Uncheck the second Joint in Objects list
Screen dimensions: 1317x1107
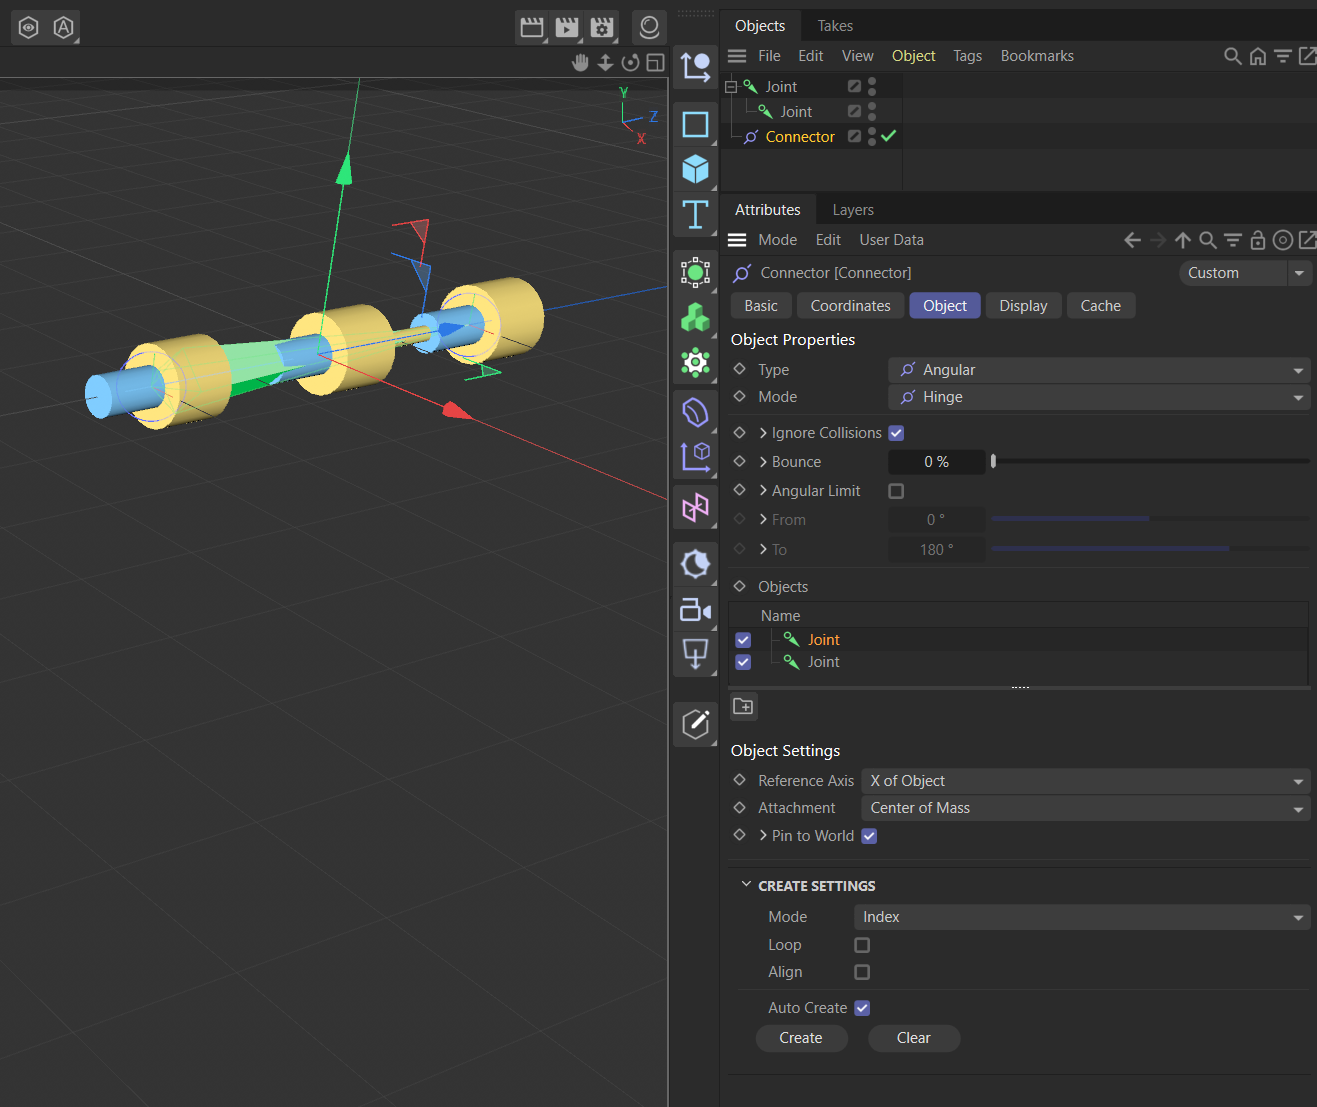click(743, 662)
